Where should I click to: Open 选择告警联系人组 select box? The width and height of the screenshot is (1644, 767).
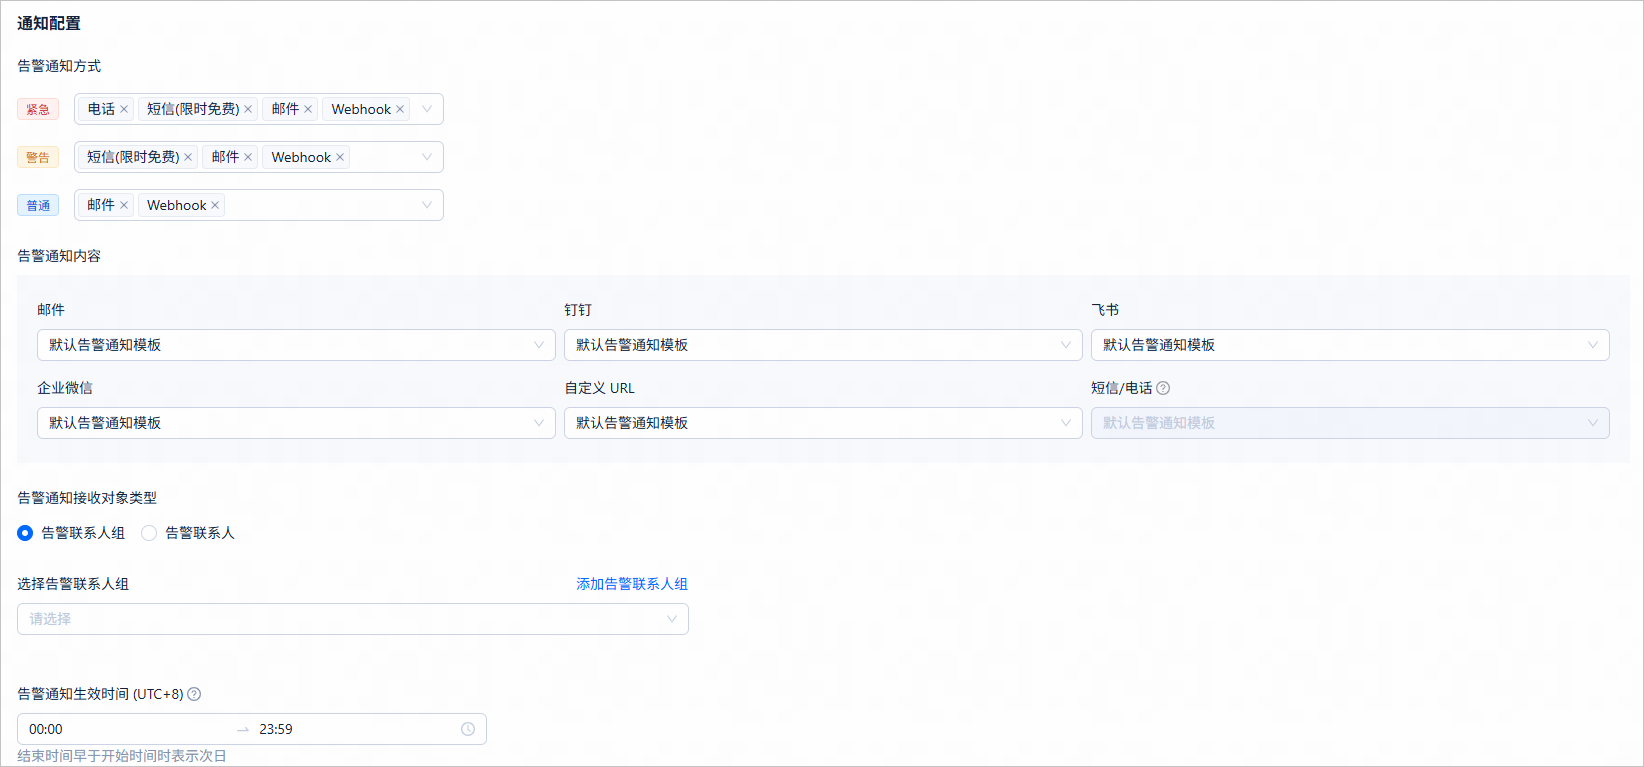[x=353, y=619]
